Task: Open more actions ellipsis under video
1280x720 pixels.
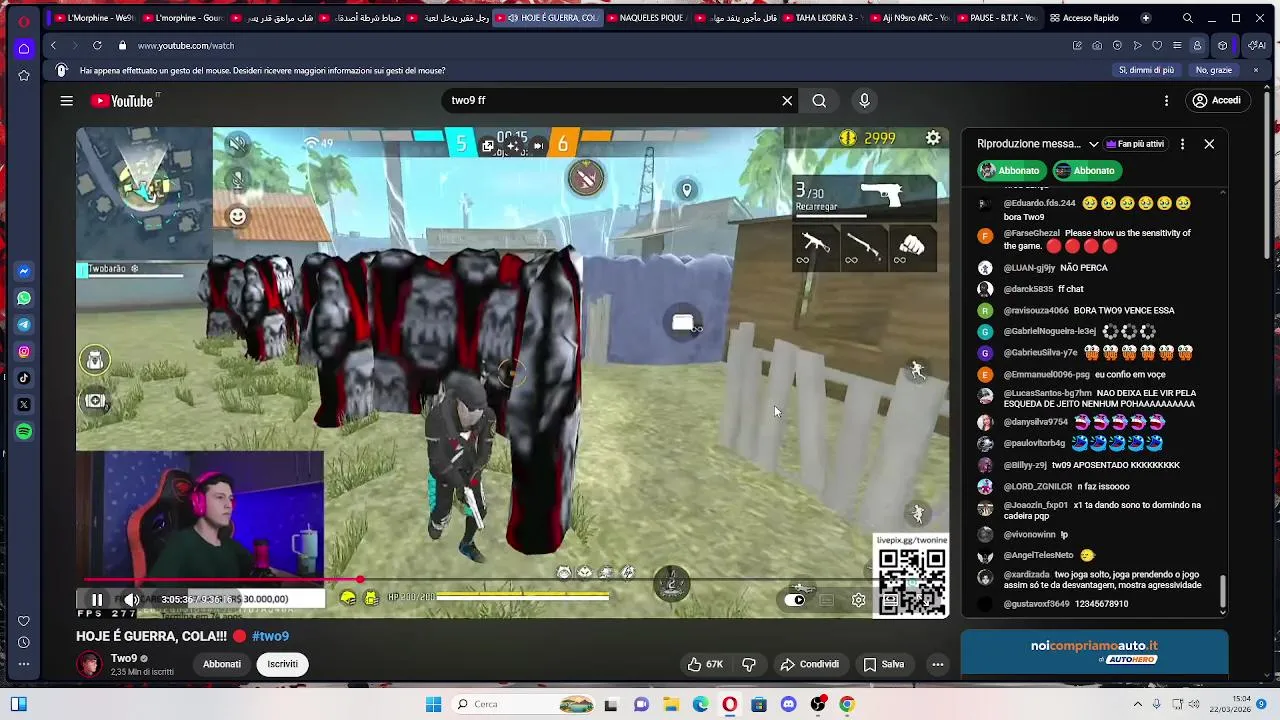Action: click(937, 664)
